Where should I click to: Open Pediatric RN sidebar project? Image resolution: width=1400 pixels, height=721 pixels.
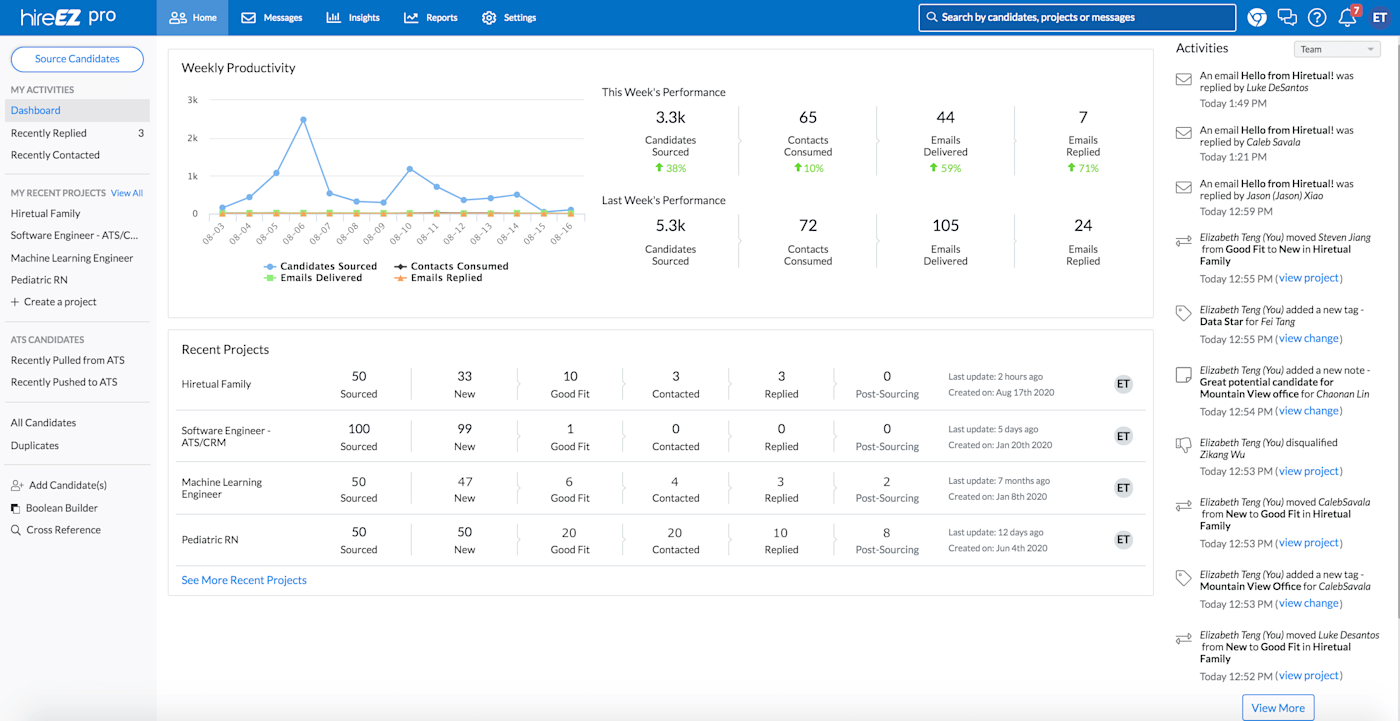tap(39, 280)
